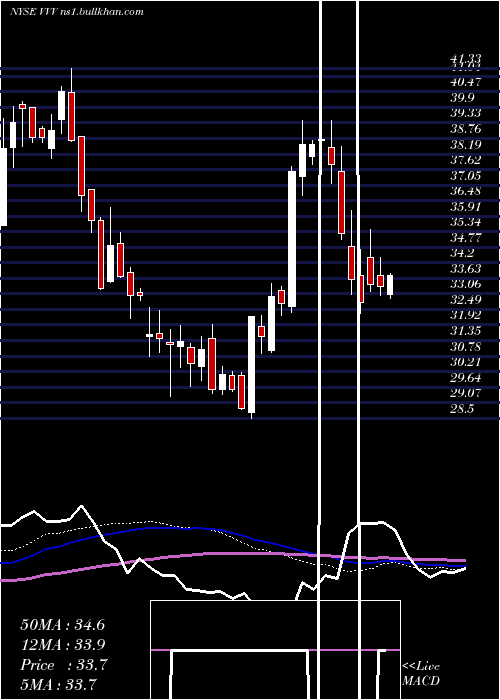Click the 32.49 price level label
The width and height of the screenshot is (500, 700).
pyautogui.click(x=466, y=300)
